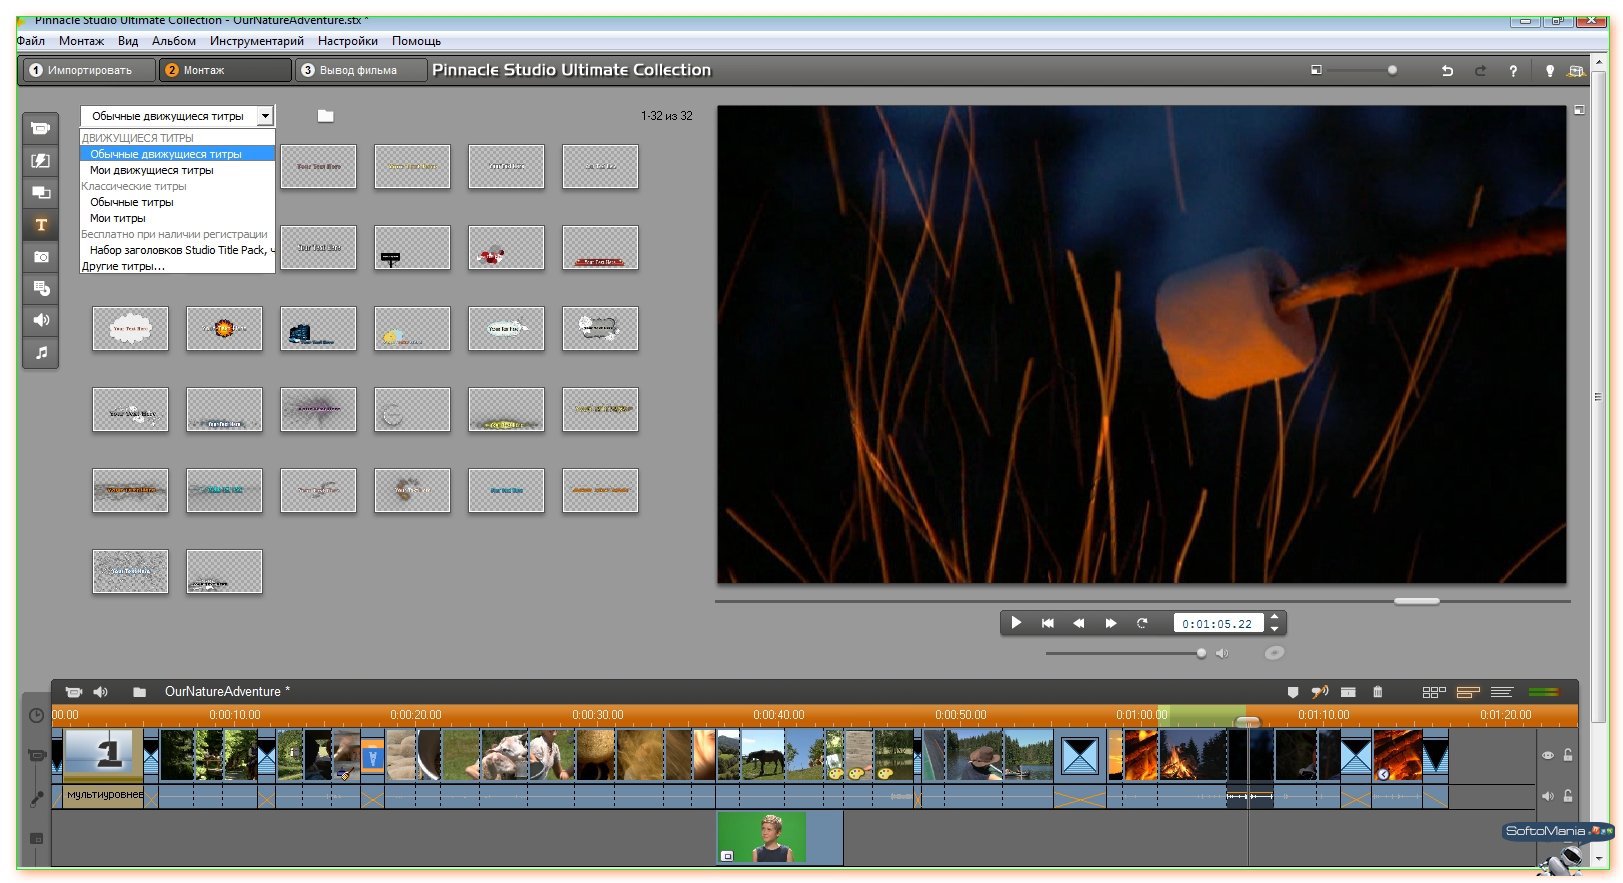Screen dimensions: 1623x883
Task: Open the disc menus album tab icon
Action: click(41, 289)
